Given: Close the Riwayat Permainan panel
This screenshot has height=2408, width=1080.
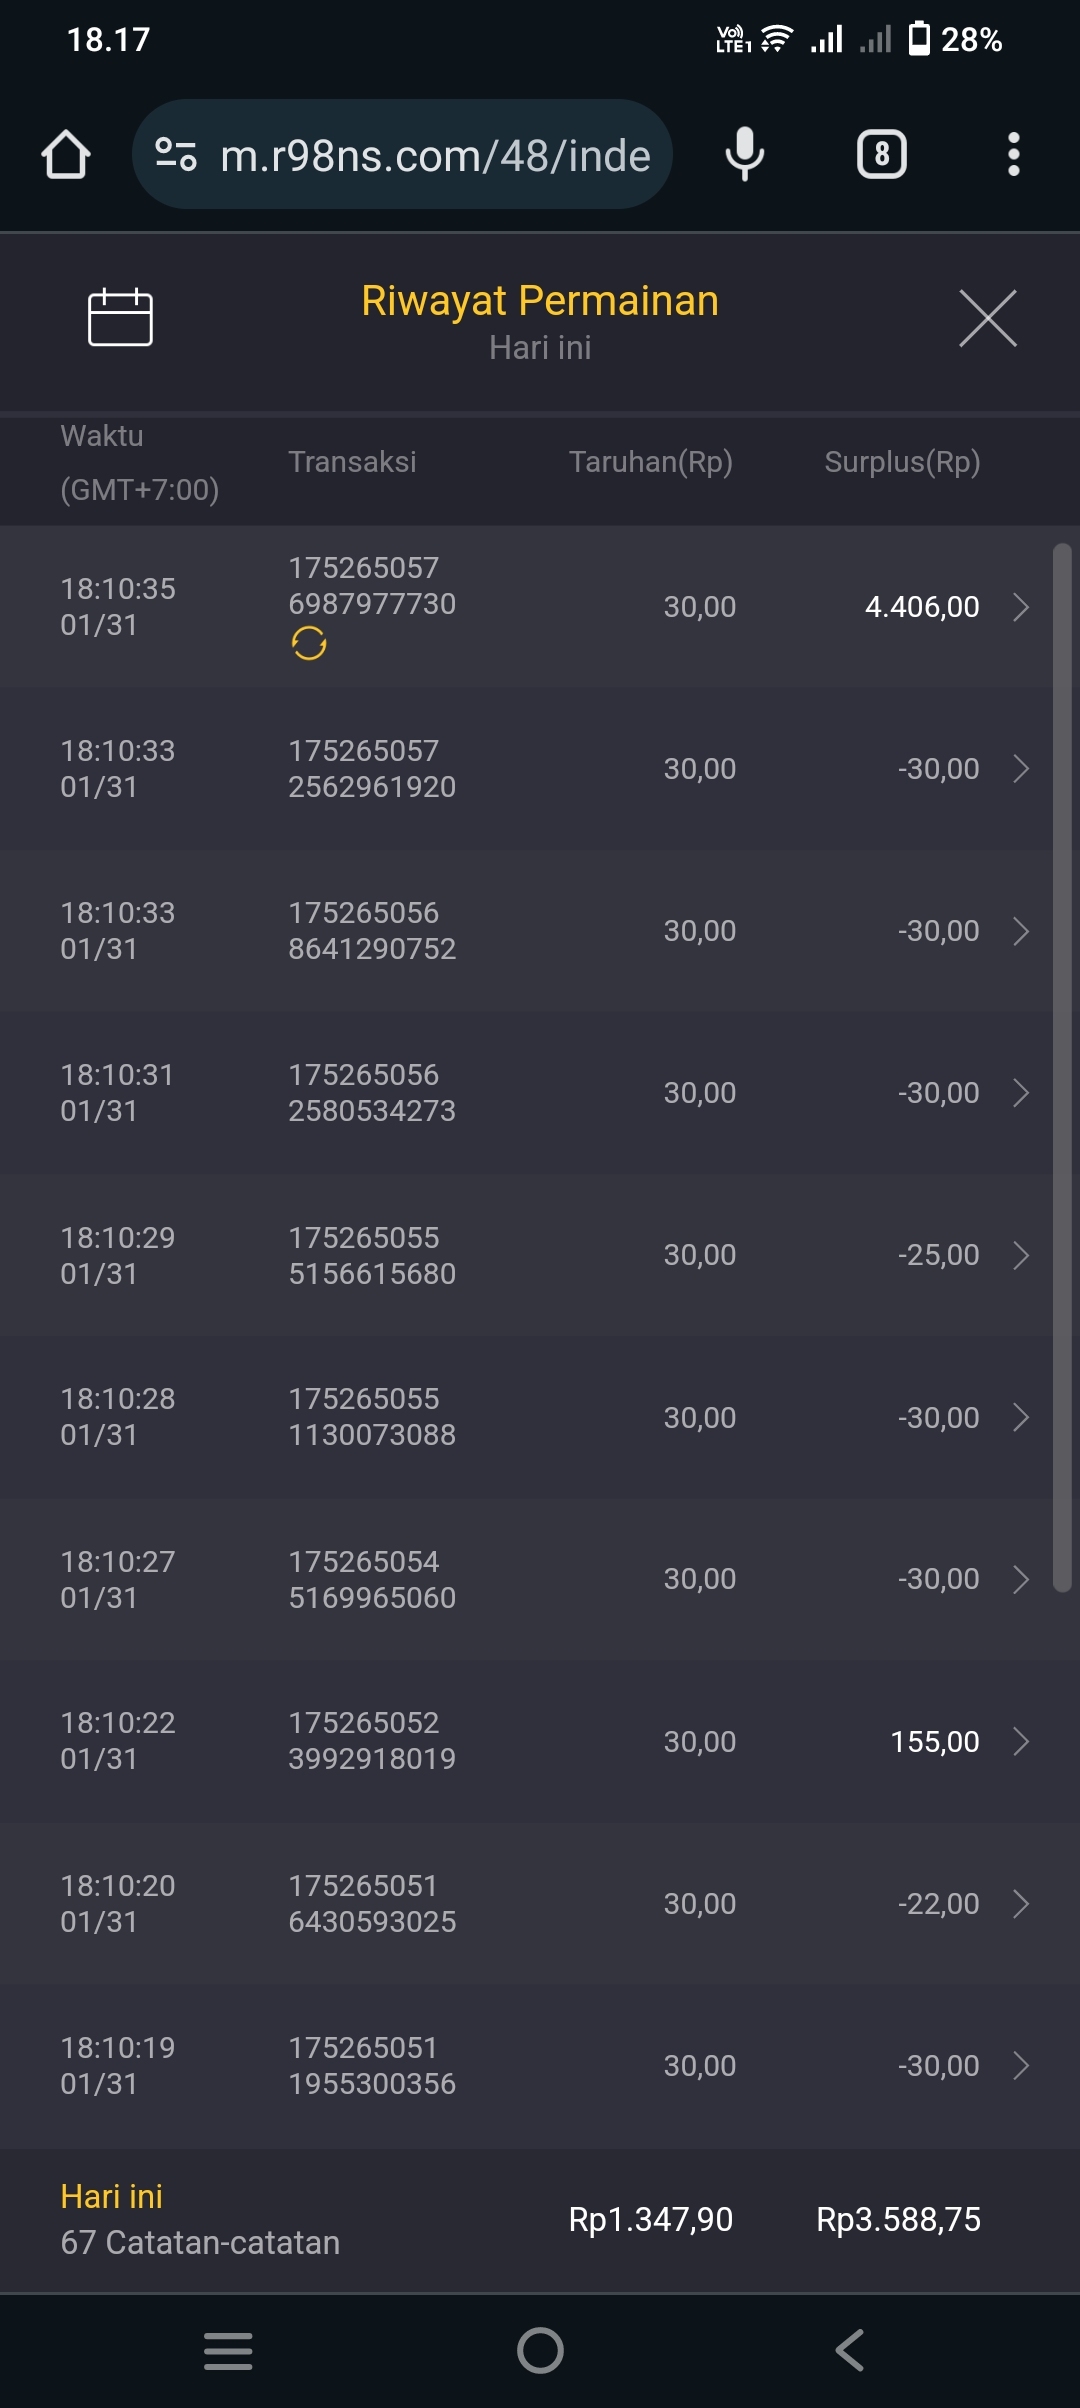Looking at the screenshot, I should (x=987, y=319).
